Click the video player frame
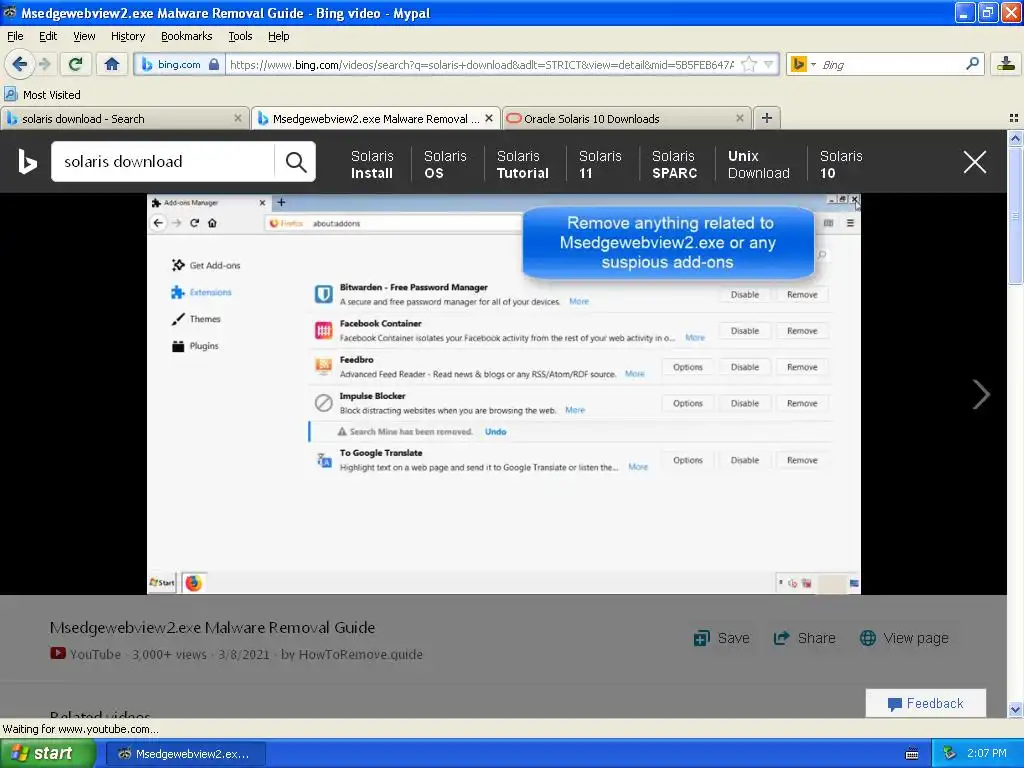 (504, 394)
